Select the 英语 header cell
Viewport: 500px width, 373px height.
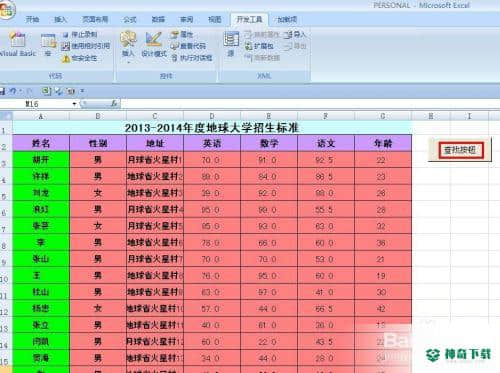212,143
